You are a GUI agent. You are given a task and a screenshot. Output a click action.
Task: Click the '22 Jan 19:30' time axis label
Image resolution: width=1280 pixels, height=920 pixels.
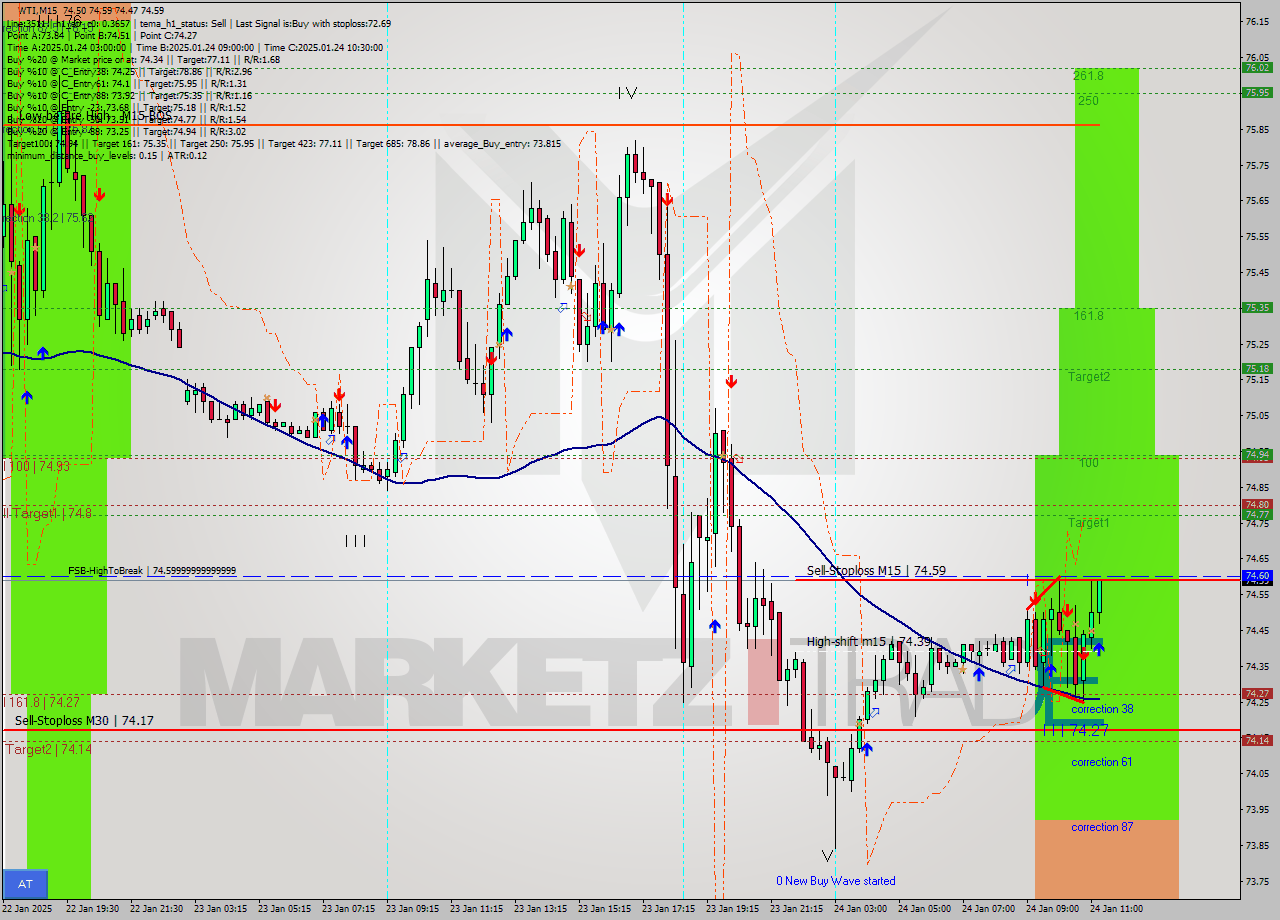(92, 909)
